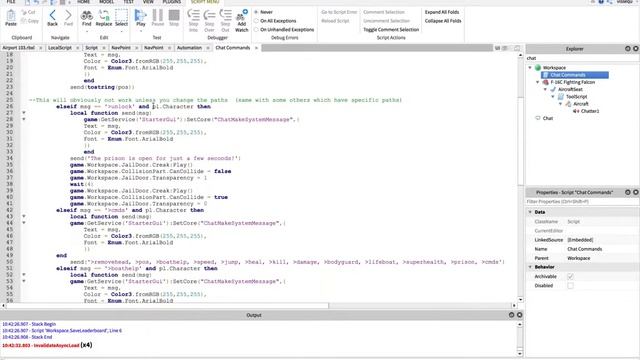Start the Play test
This screenshot has height=360, width=640.
(x=141, y=18)
